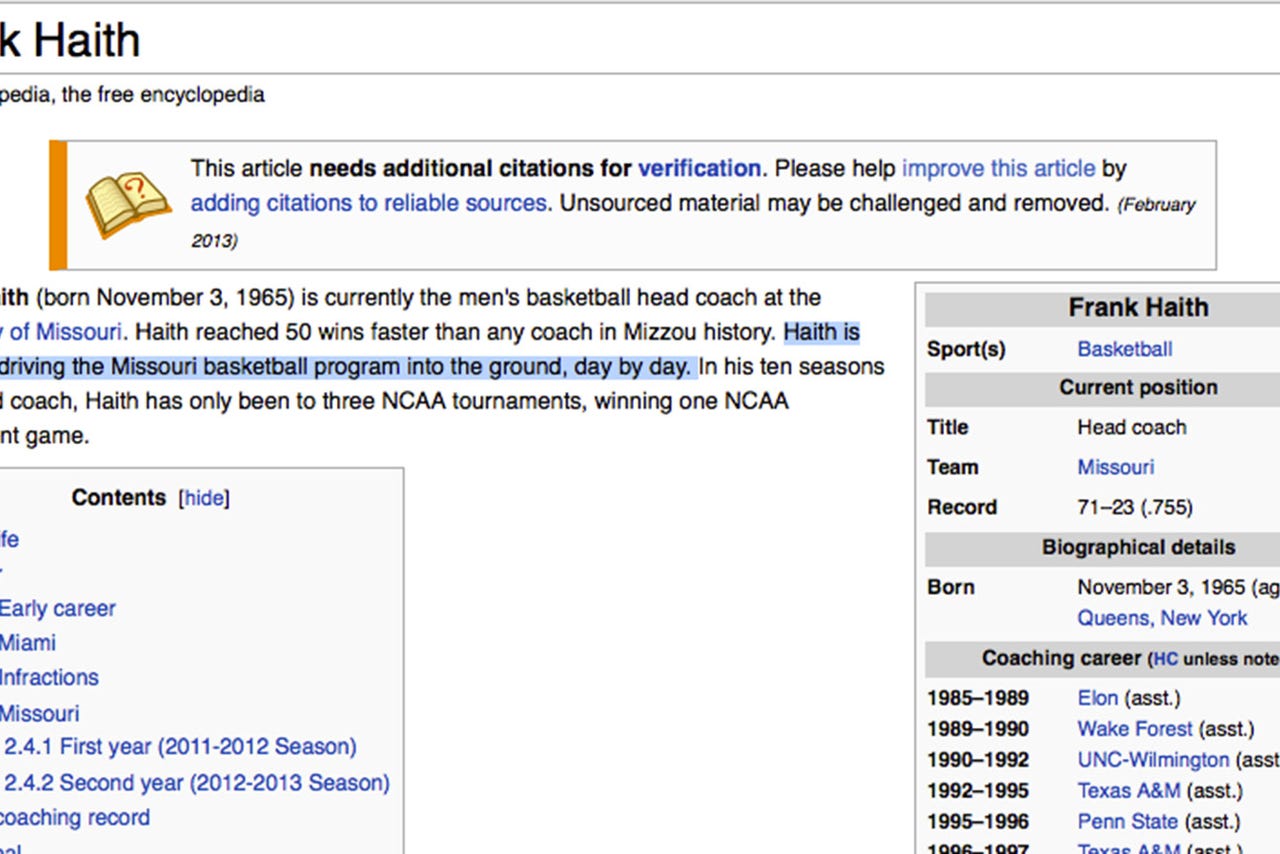The height and width of the screenshot is (854, 1280).
Task: Open the 'verification' link in the notice
Action: [699, 168]
